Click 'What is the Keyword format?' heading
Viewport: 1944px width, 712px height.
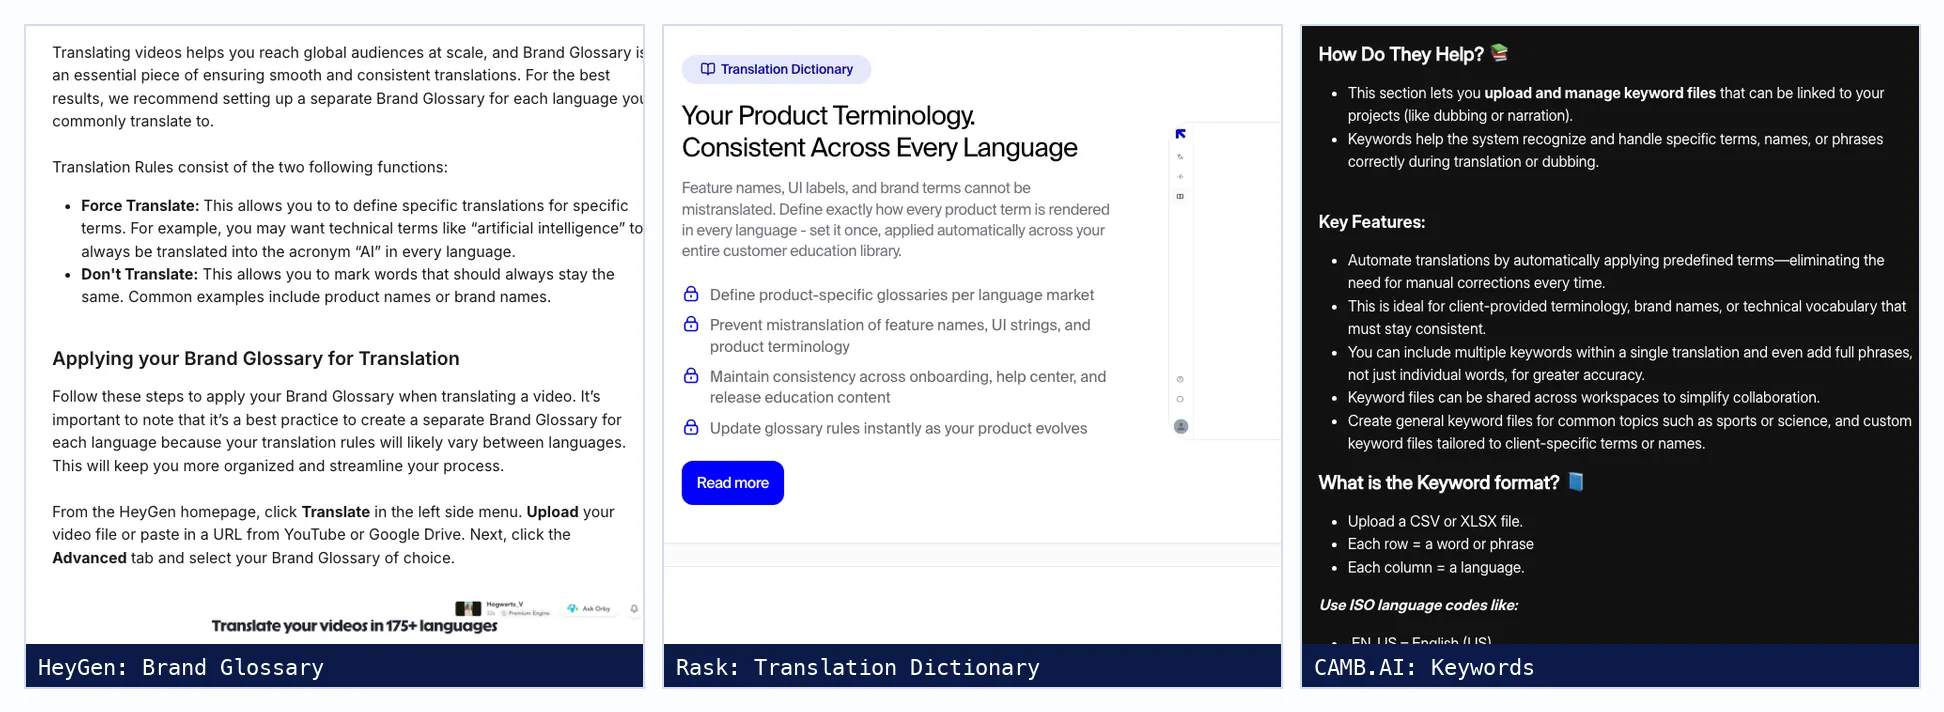tap(1438, 483)
